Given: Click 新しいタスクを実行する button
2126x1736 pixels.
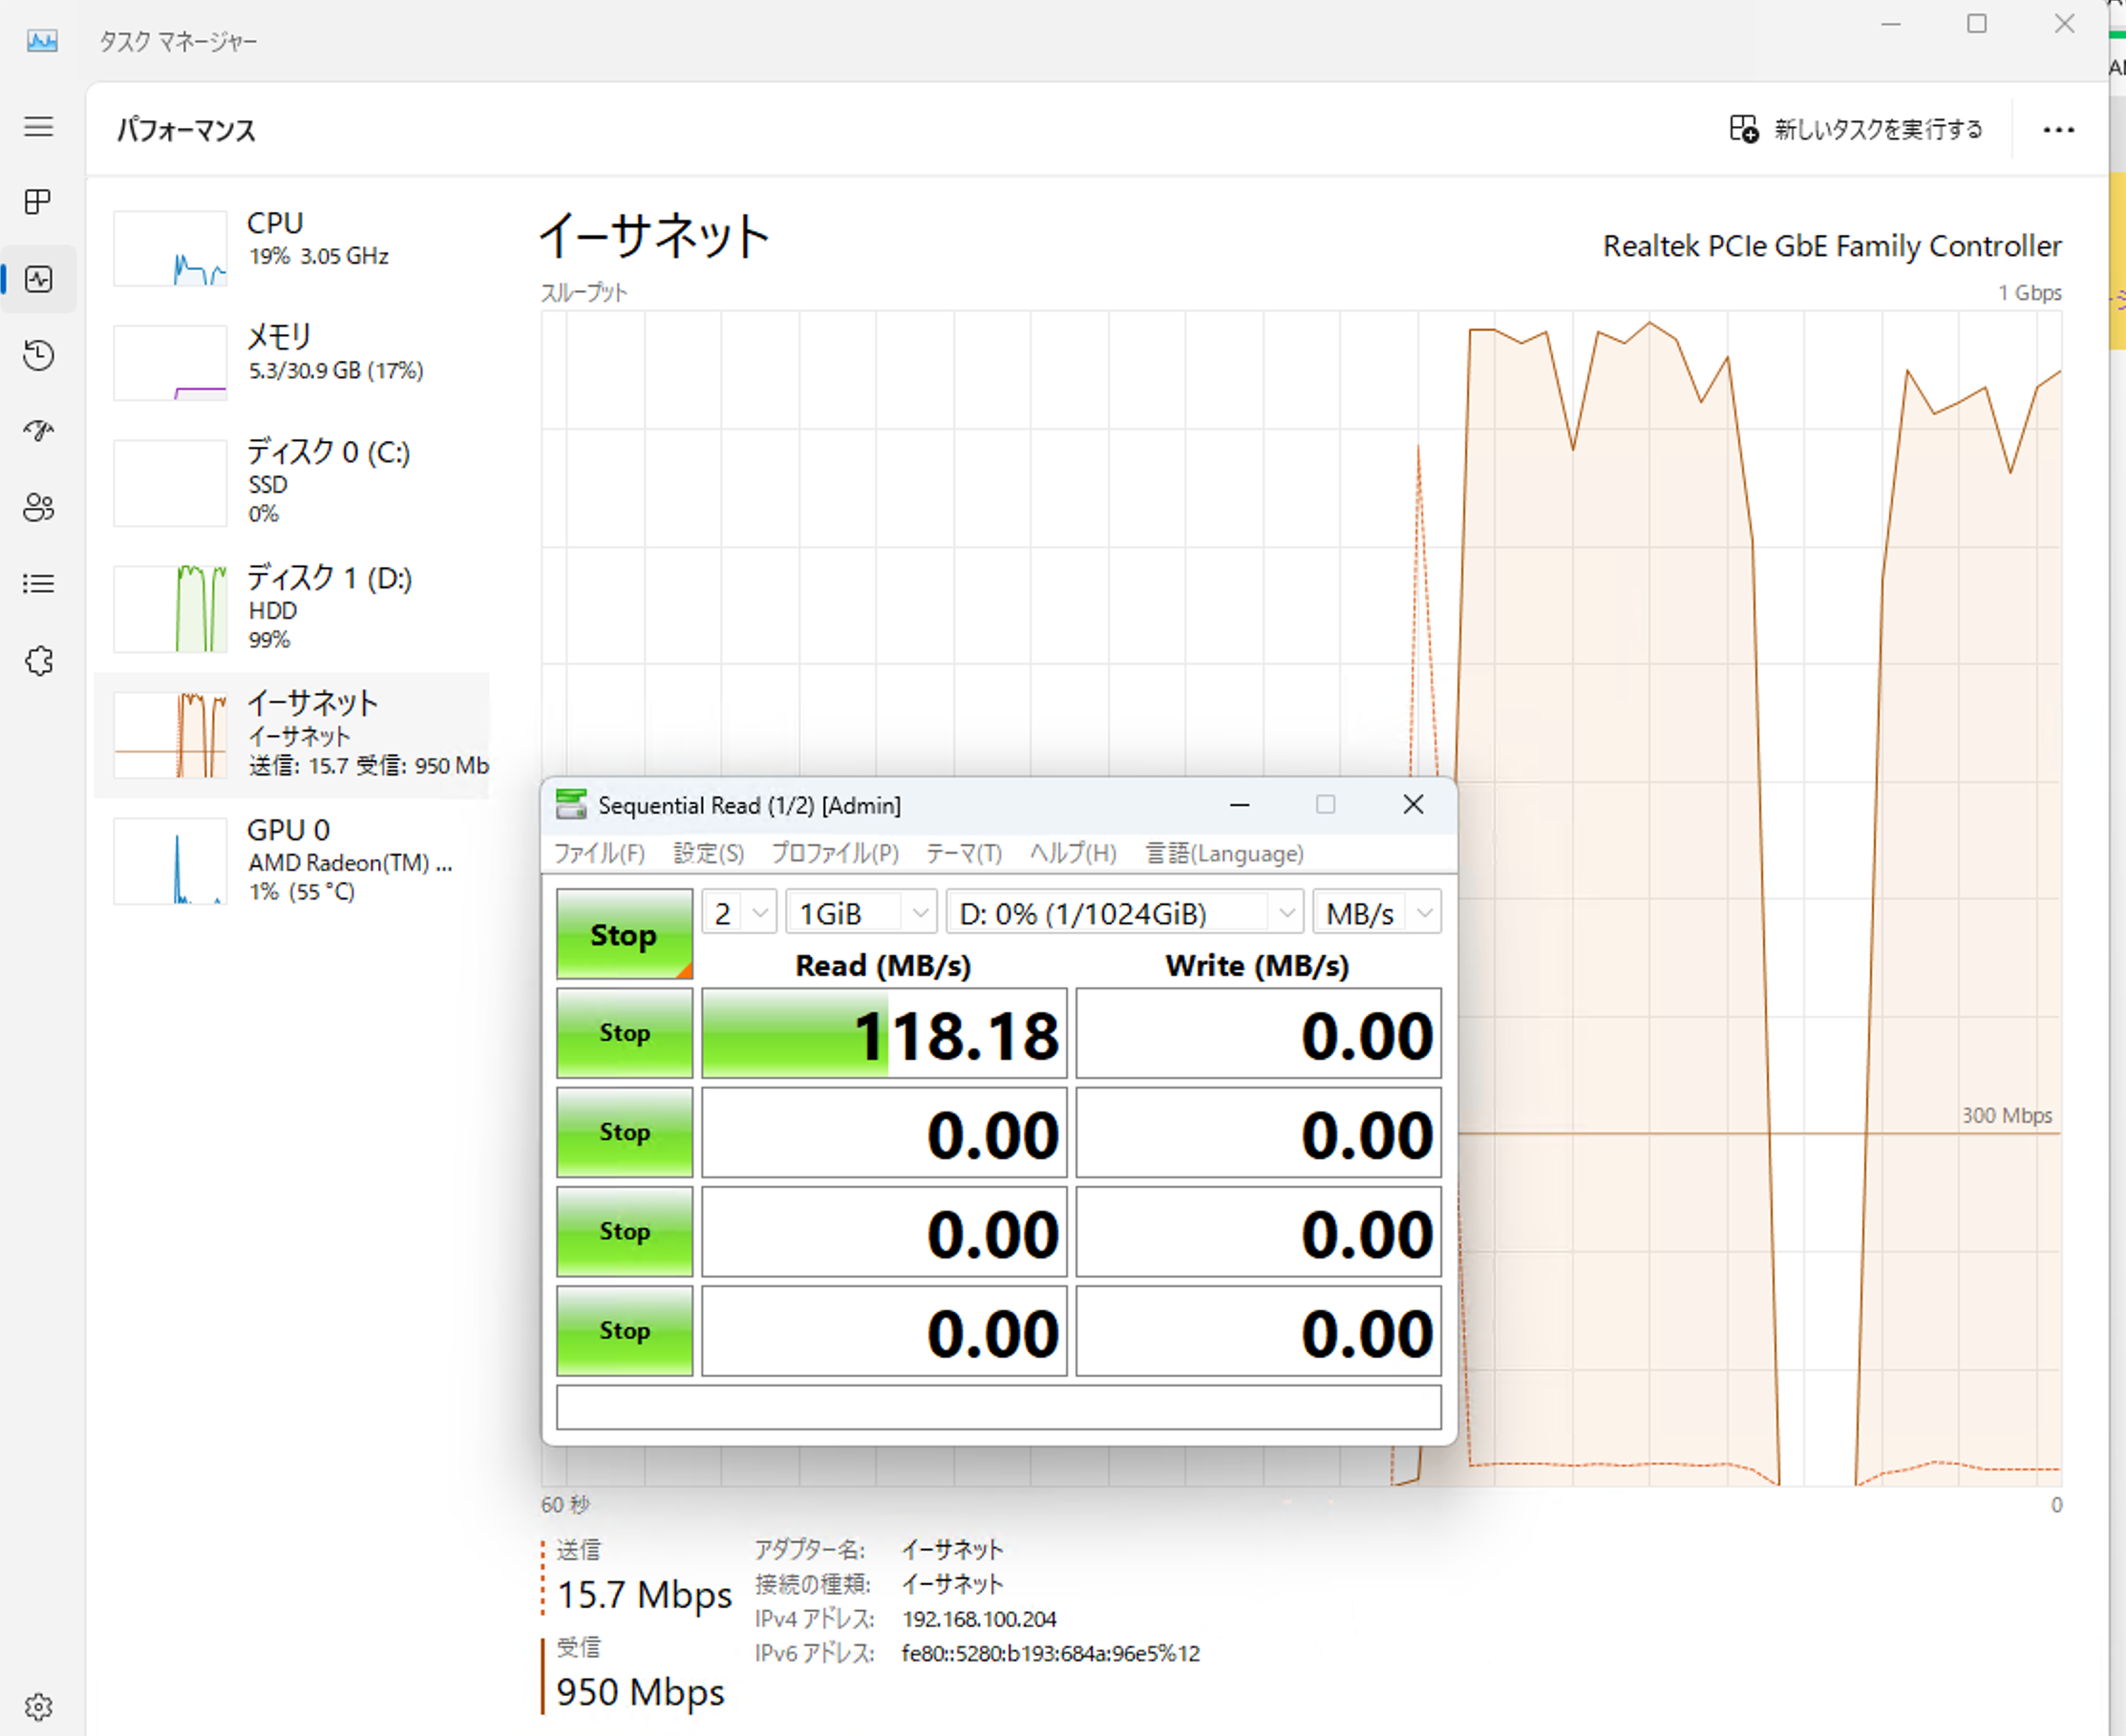Looking at the screenshot, I should [1856, 129].
